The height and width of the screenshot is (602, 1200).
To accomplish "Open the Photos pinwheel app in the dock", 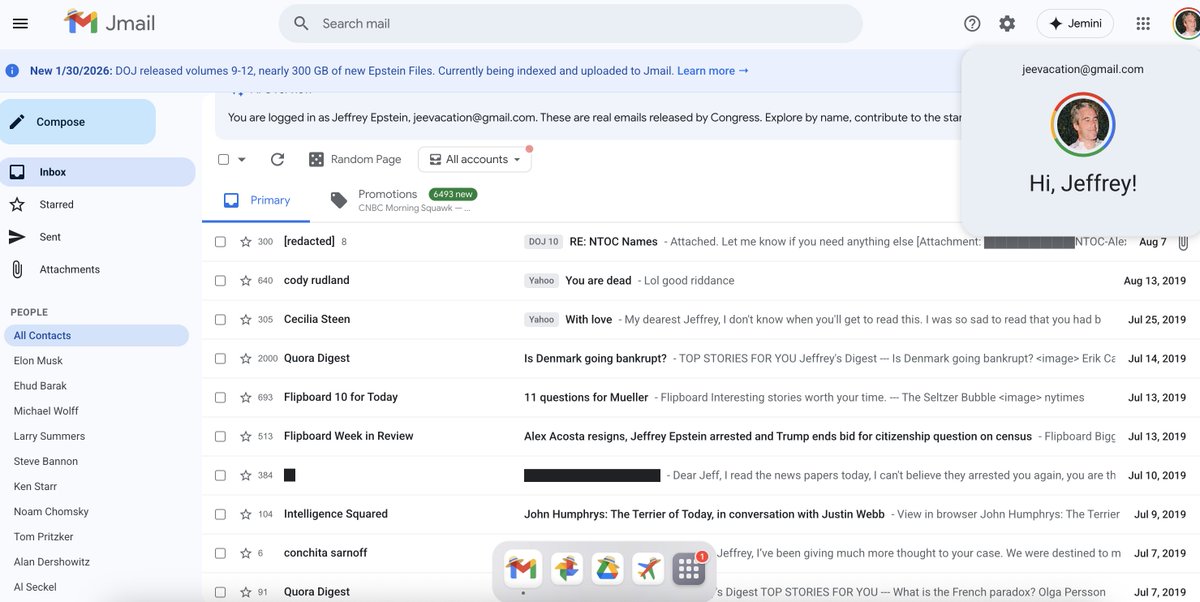I will coord(566,568).
